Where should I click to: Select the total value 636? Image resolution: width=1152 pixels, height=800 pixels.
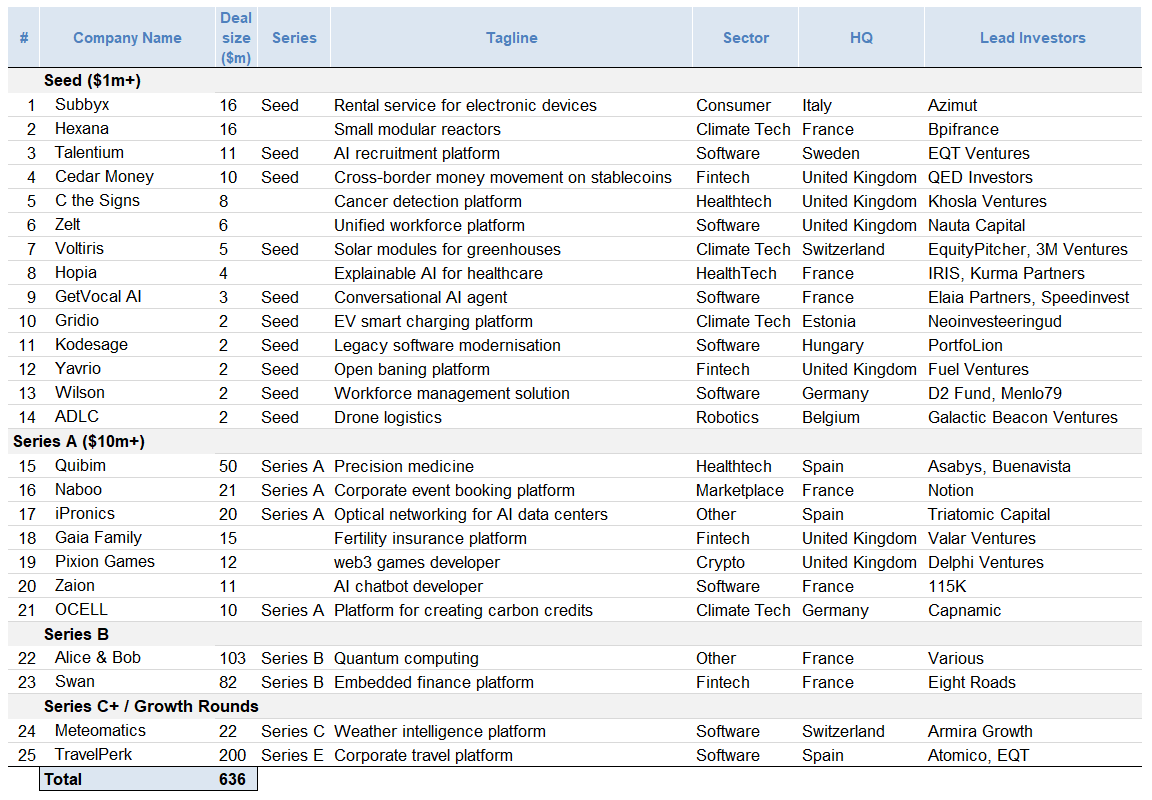(232, 779)
